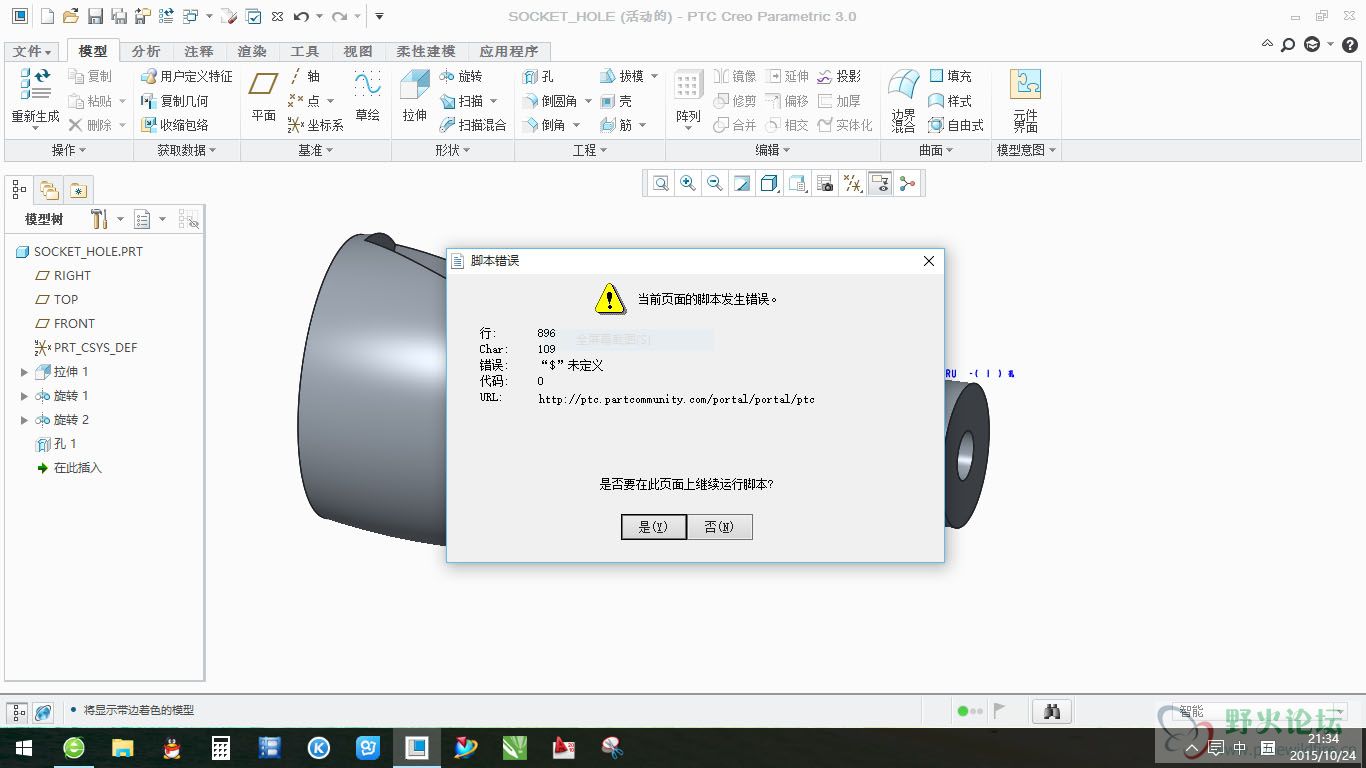Click the find binoculars icon in status bar
The height and width of the screenshot is (768, 1366).
(1052, 711)
